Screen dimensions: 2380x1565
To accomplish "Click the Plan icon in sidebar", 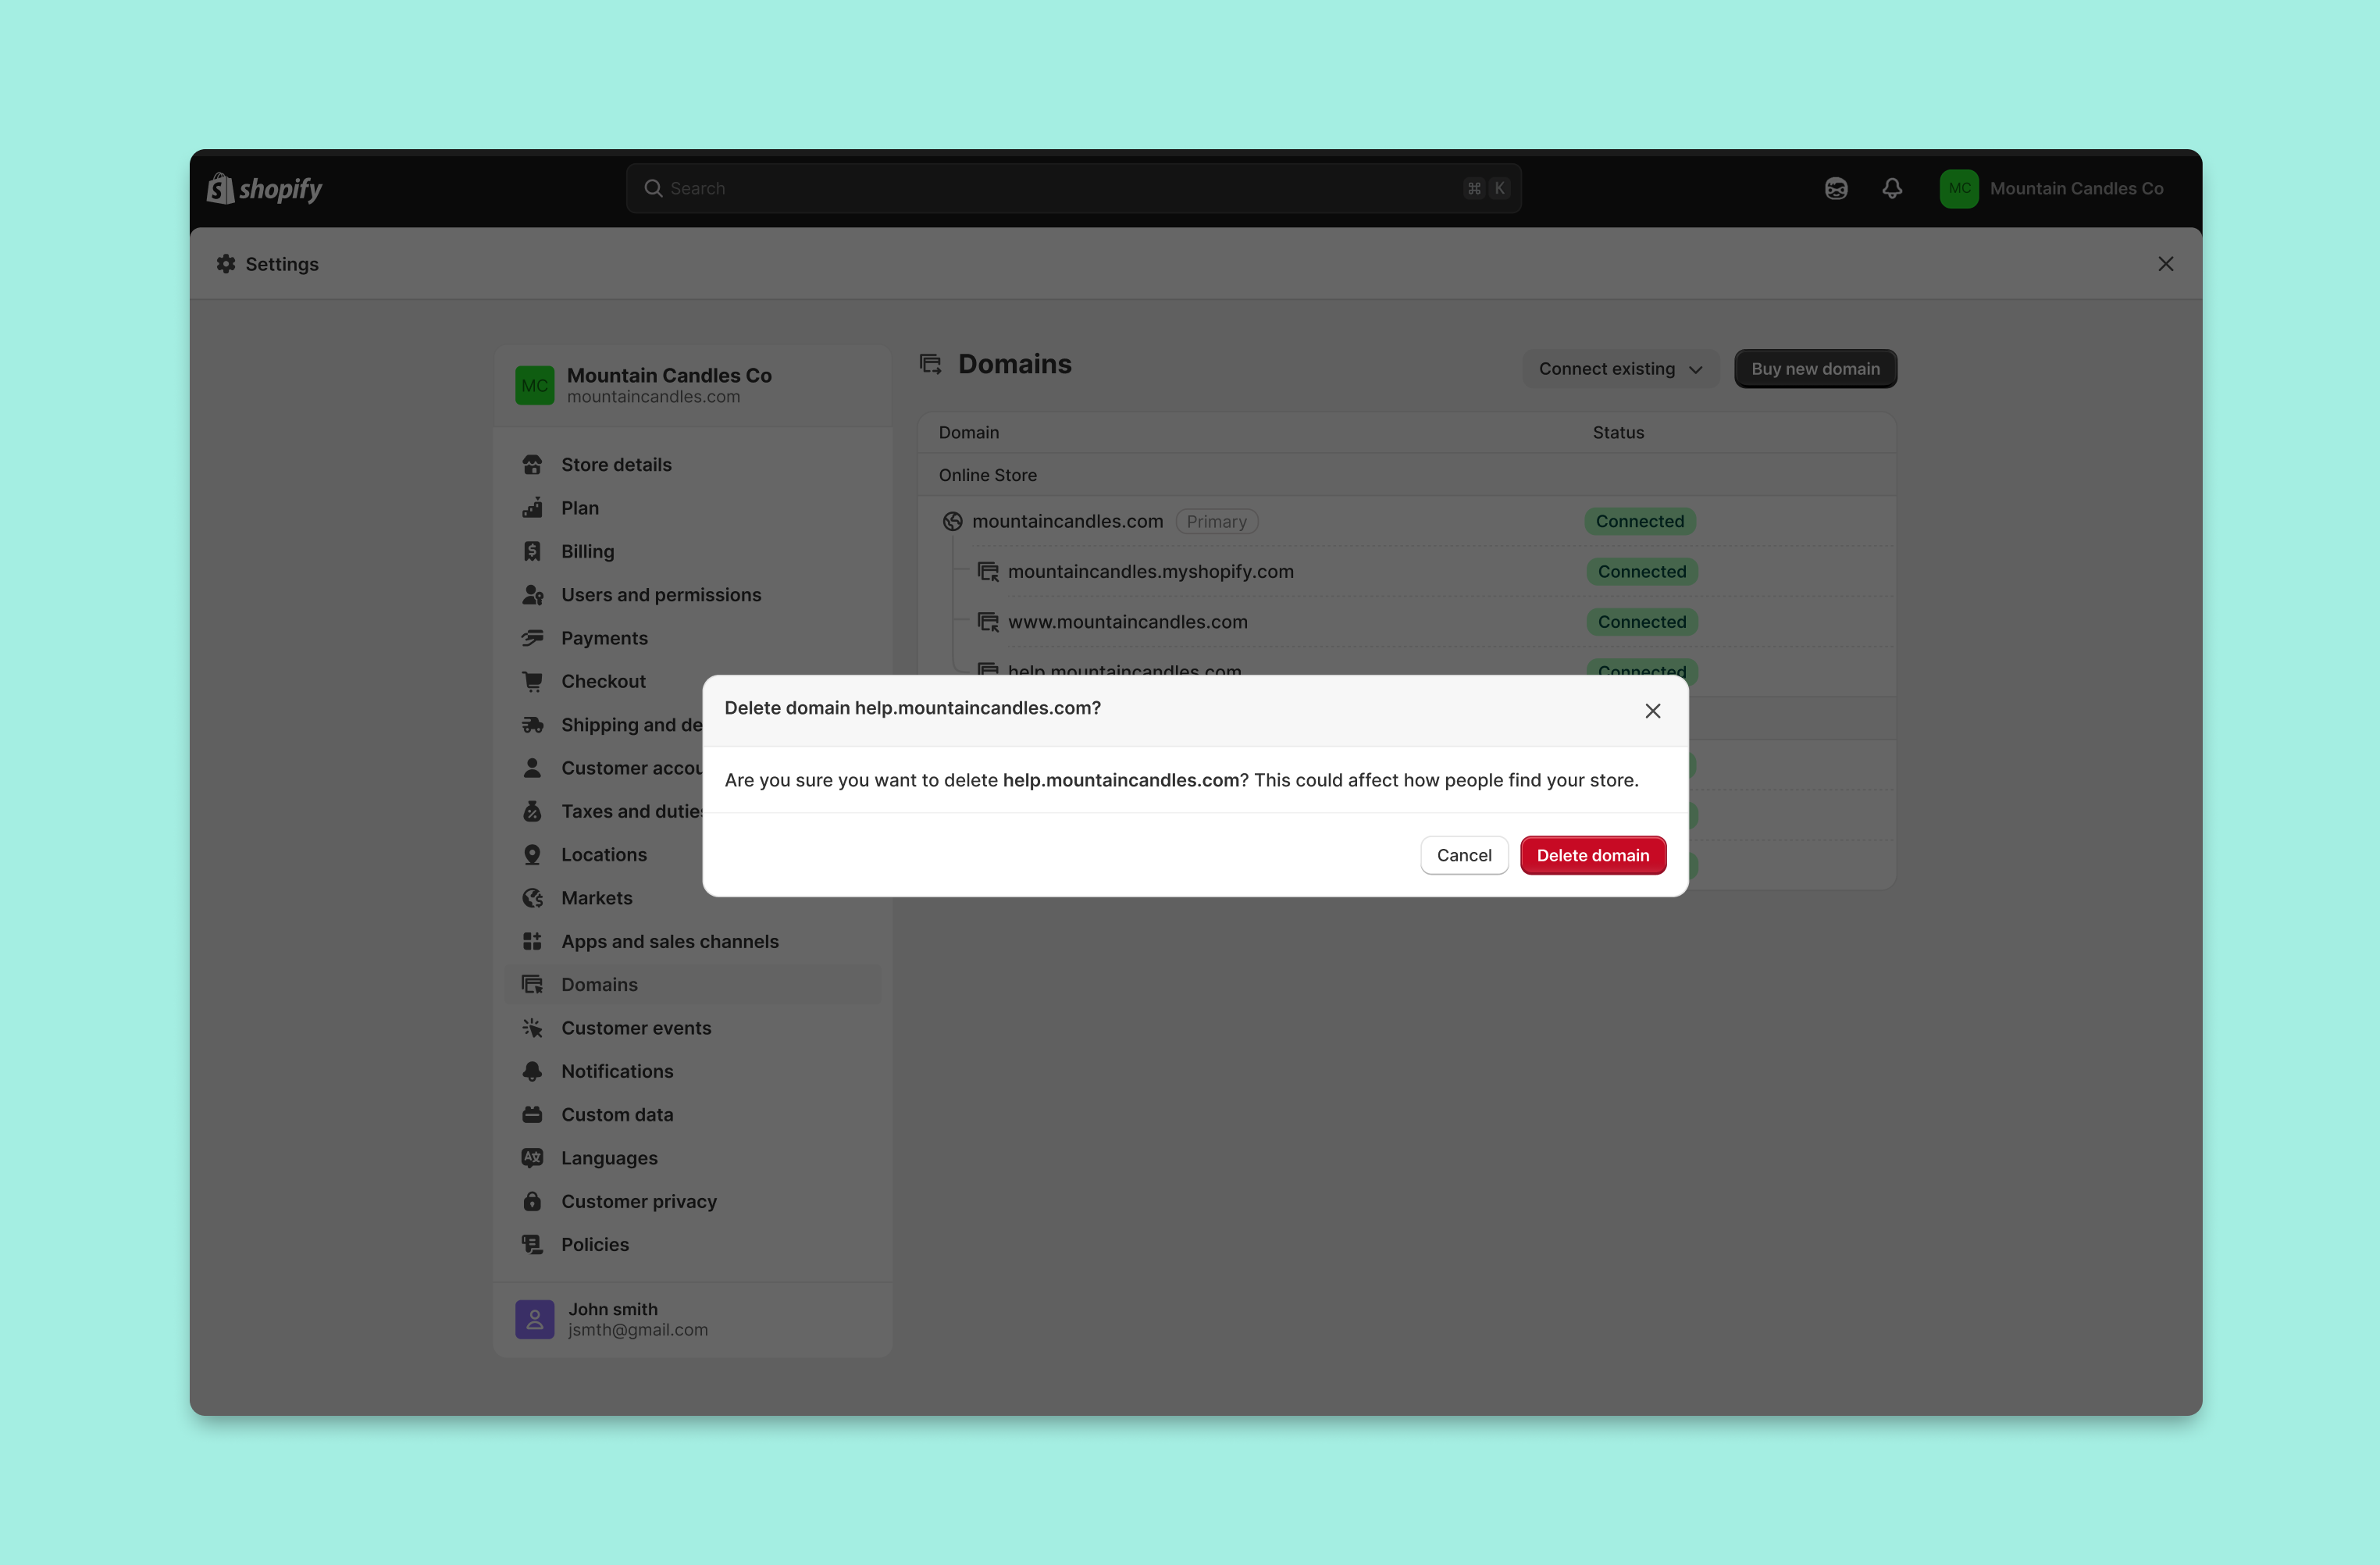I will pyautogui.click(x=532, y=507).
